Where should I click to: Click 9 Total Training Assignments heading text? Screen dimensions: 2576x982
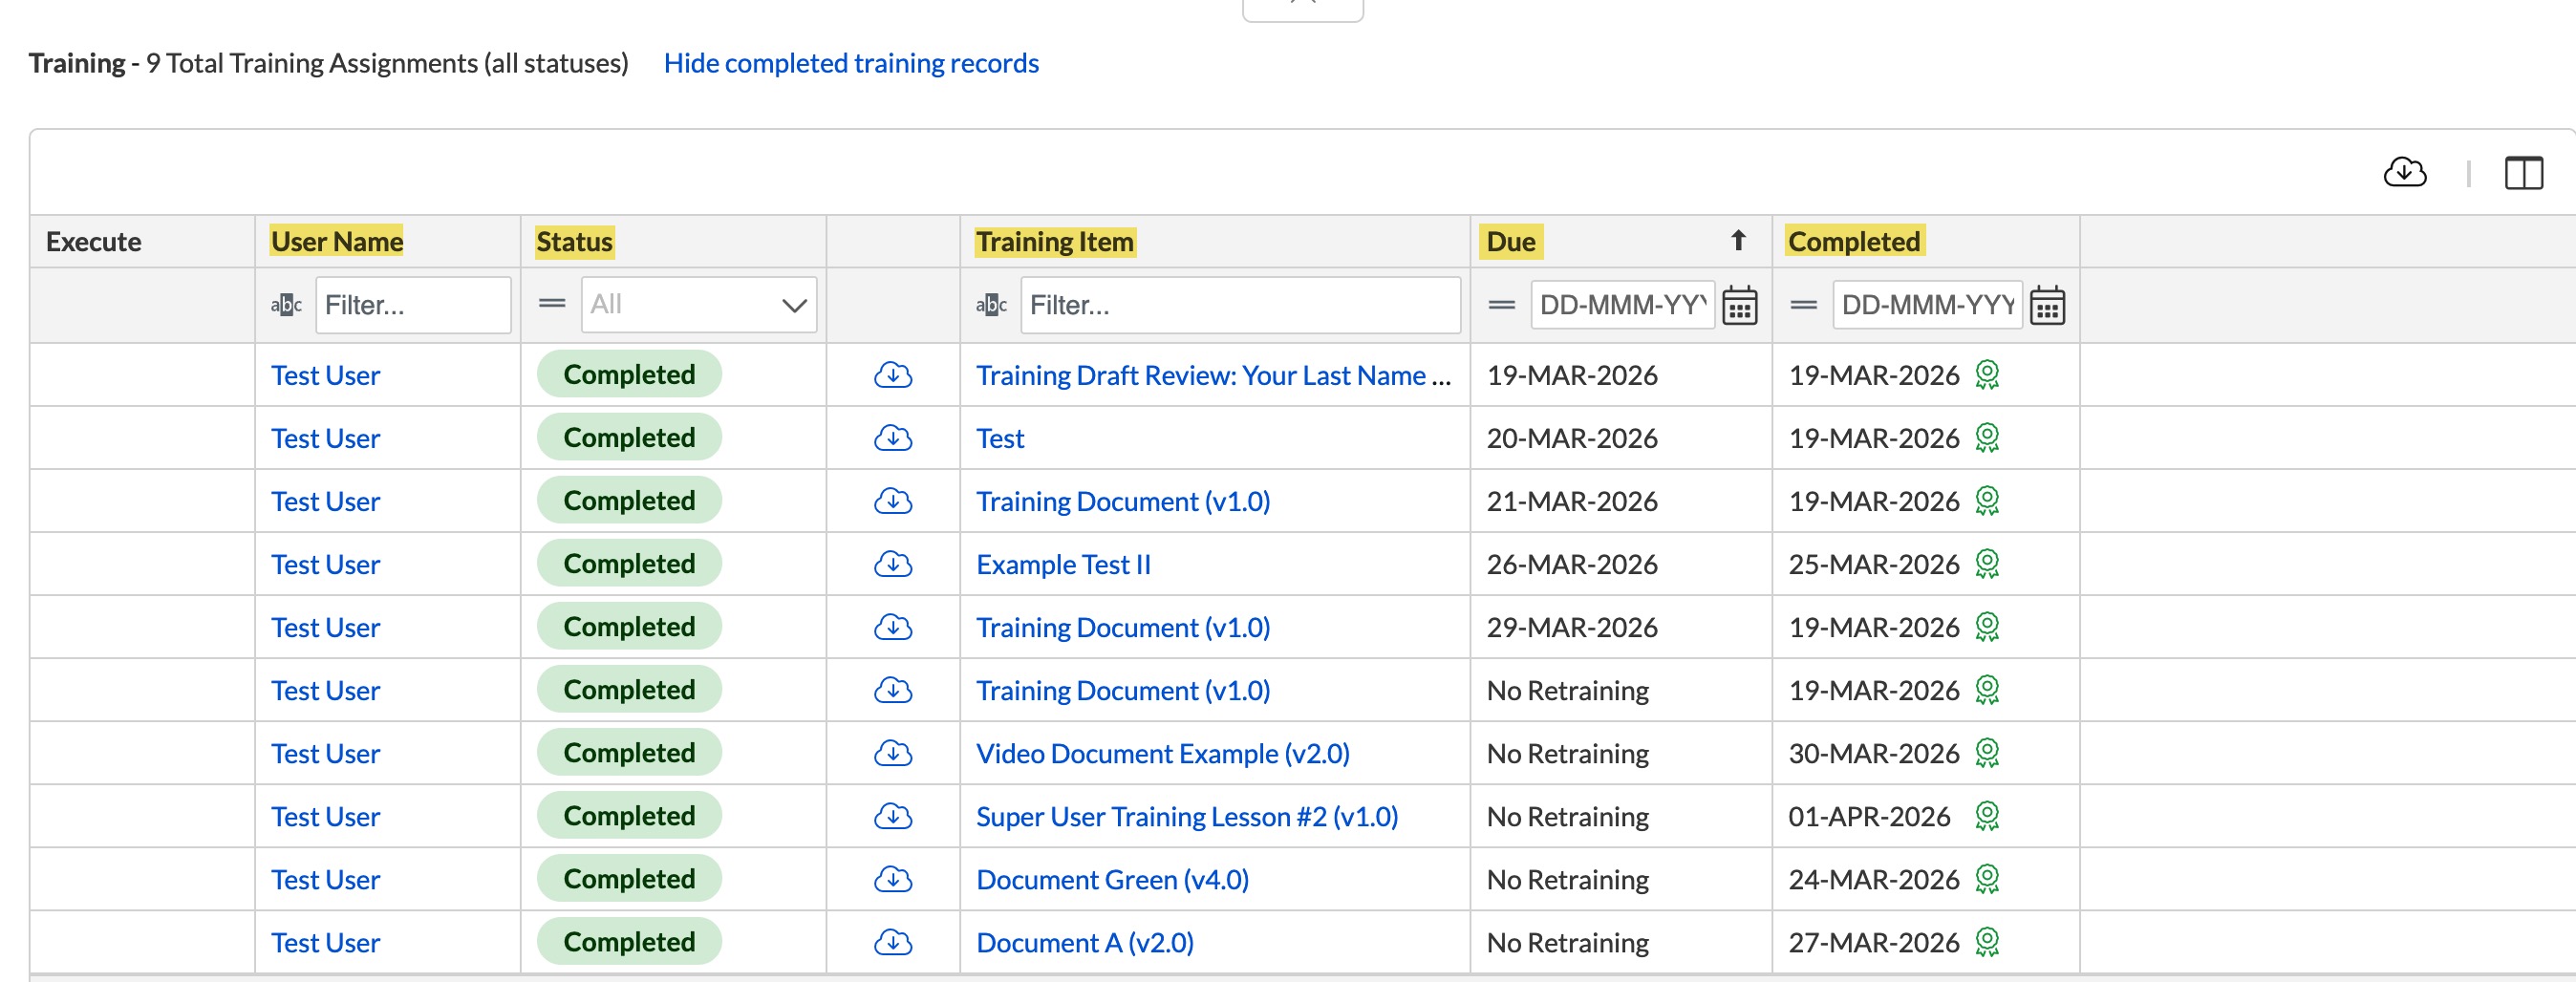coord(387,63)
